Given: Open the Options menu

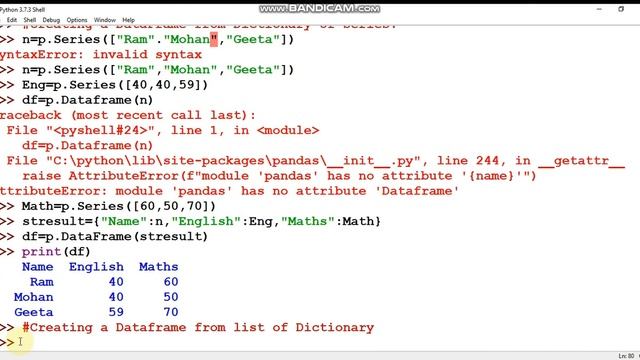Looking at the screenshot, I should (x=77, y=20).
